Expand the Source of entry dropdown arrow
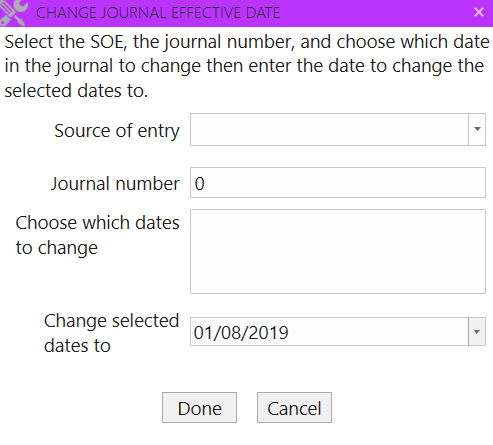This screenshot has width=493, height=445. [x=477, y=129]
